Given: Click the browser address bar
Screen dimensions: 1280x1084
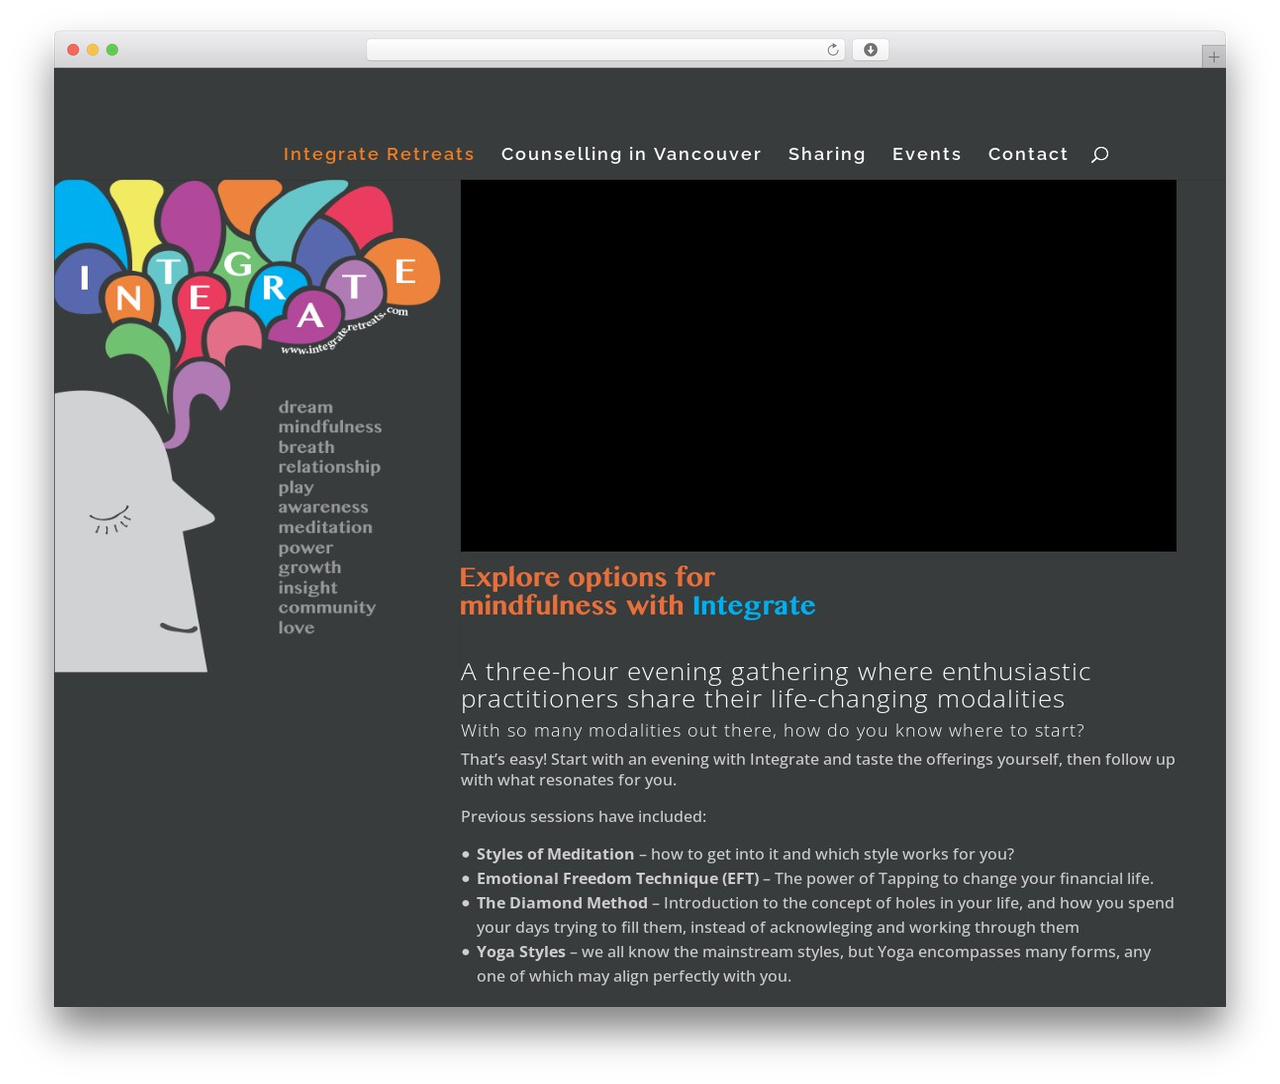Looking at the screenshot, I should coord(605,50).
